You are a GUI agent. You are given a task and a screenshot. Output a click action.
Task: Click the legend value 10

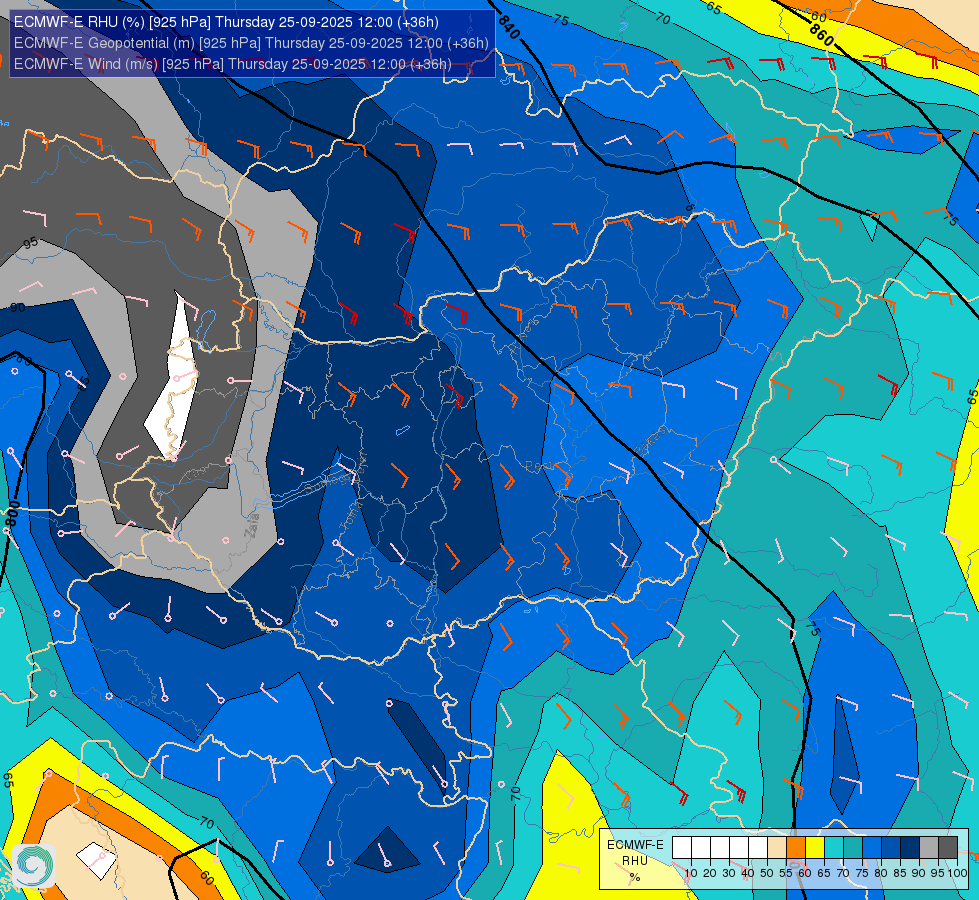[x=691, y=873]
